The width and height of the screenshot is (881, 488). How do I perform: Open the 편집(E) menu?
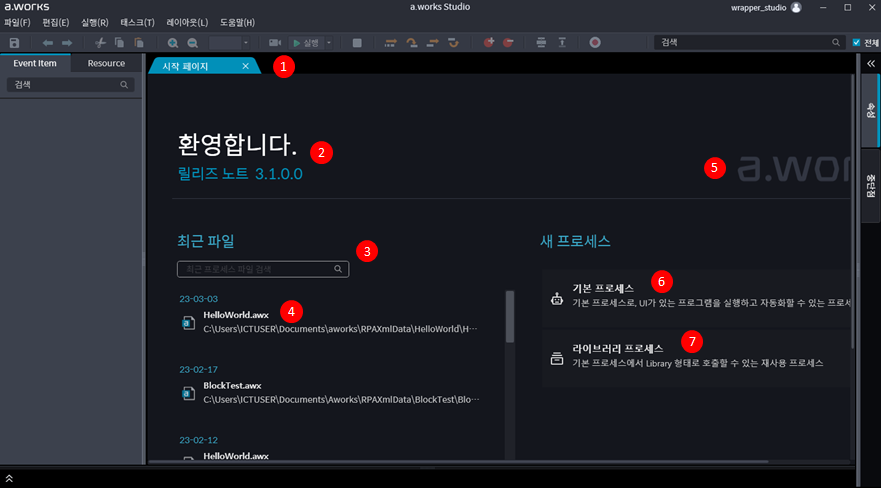pyautogui.click(x=56, y=22)
